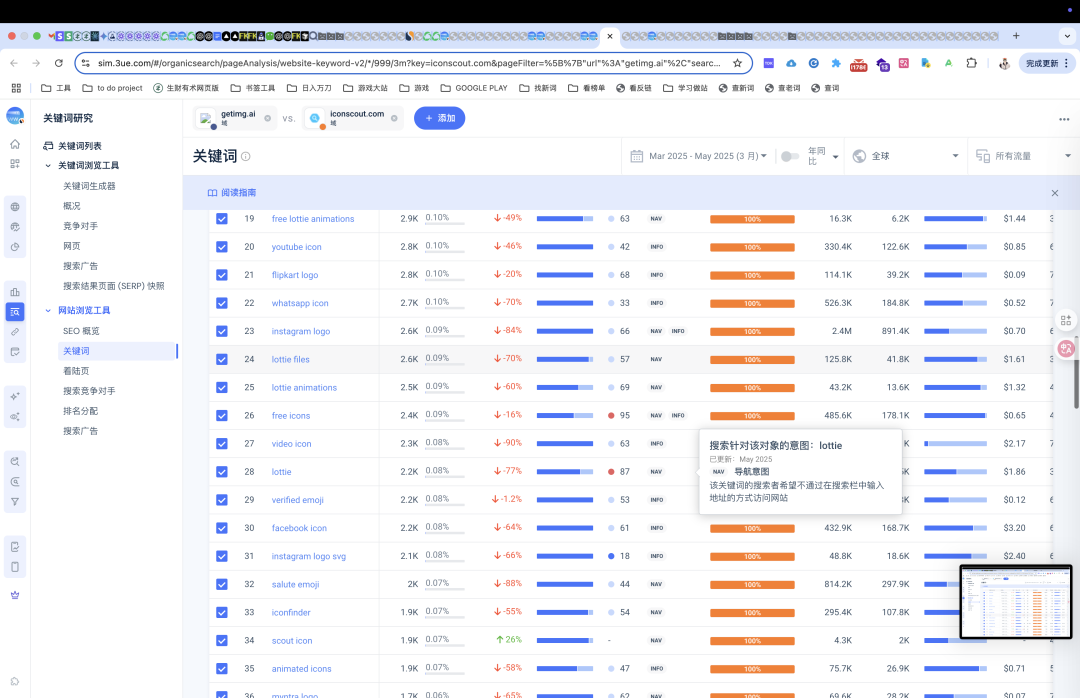The width and height of the screenshot is (1080, 698).
Task: Close the reading guide banner
Action: (1055, 193)
